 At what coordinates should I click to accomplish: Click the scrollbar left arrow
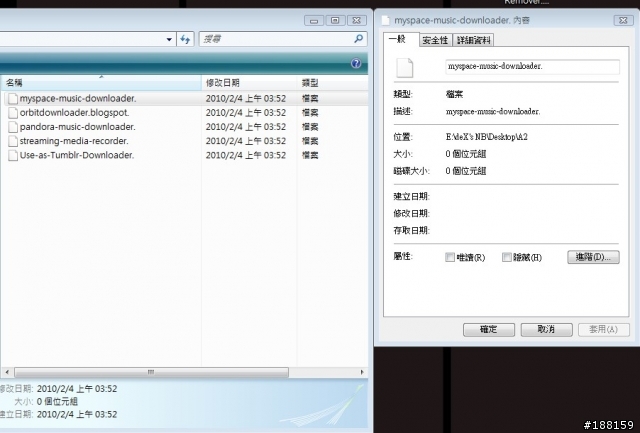click(7, 372)
